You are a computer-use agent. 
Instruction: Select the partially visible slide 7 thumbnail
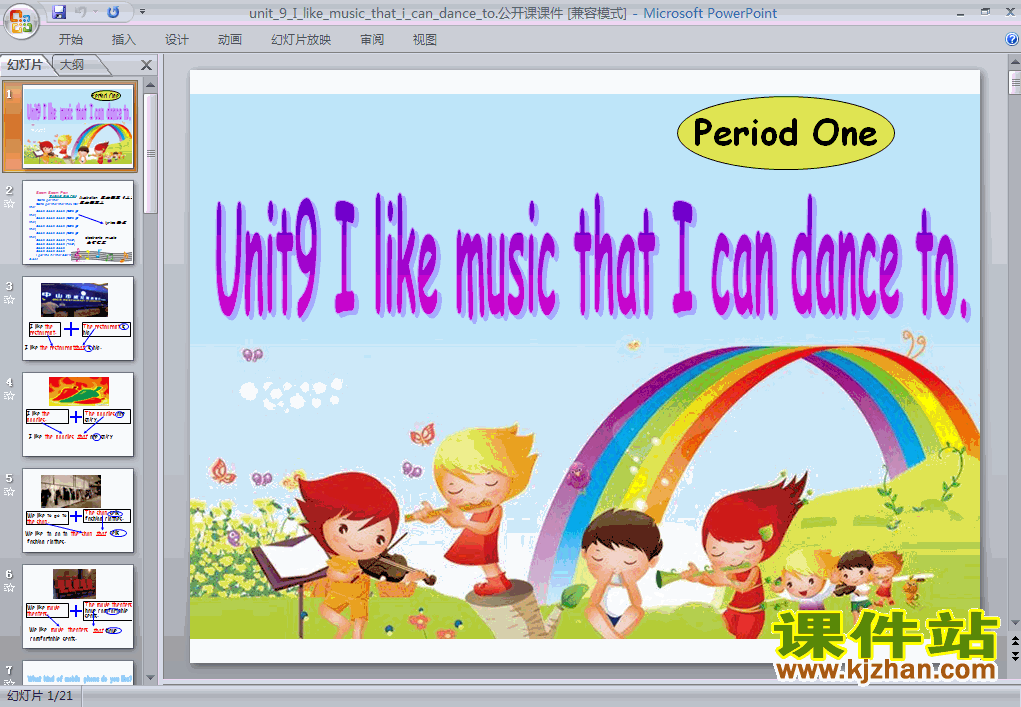(78, 672)
